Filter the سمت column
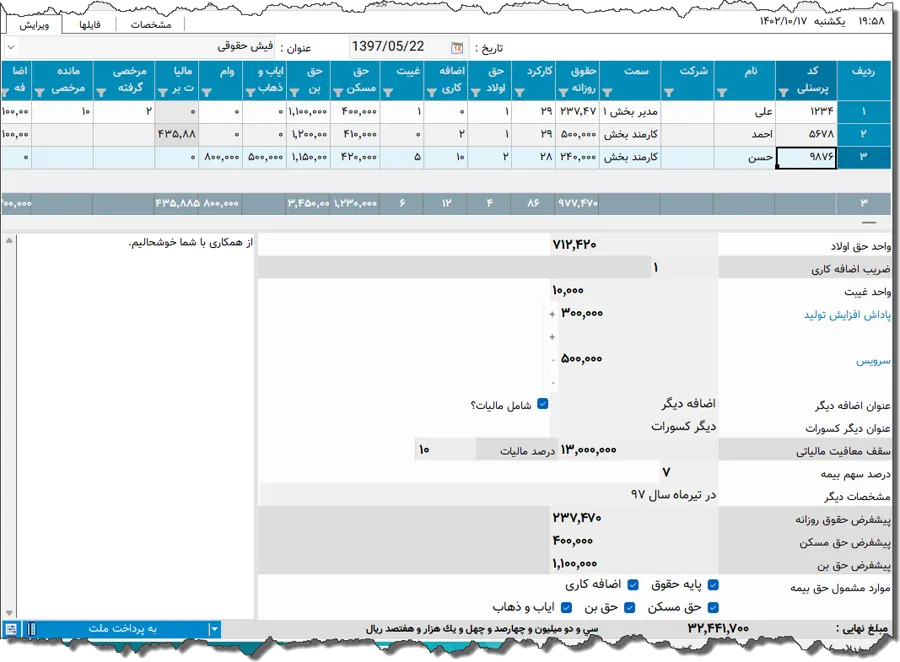900x662 pixels. pyautogui.click(x=607, y=92)
